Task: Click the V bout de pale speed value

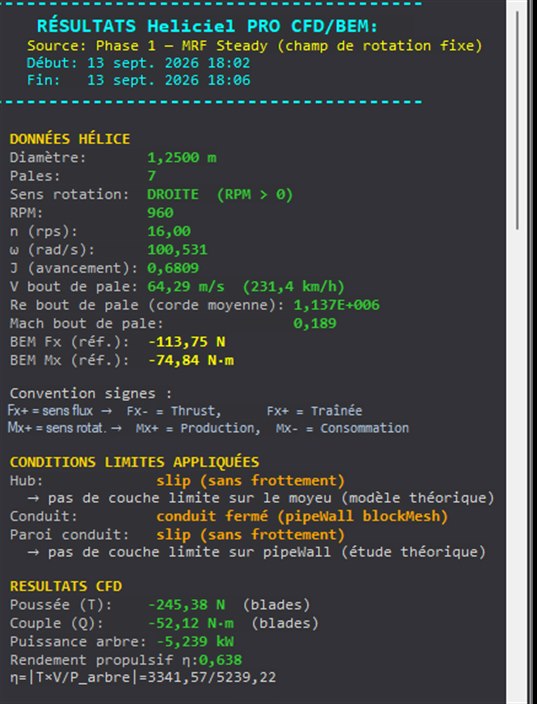Action: (246, 286)
